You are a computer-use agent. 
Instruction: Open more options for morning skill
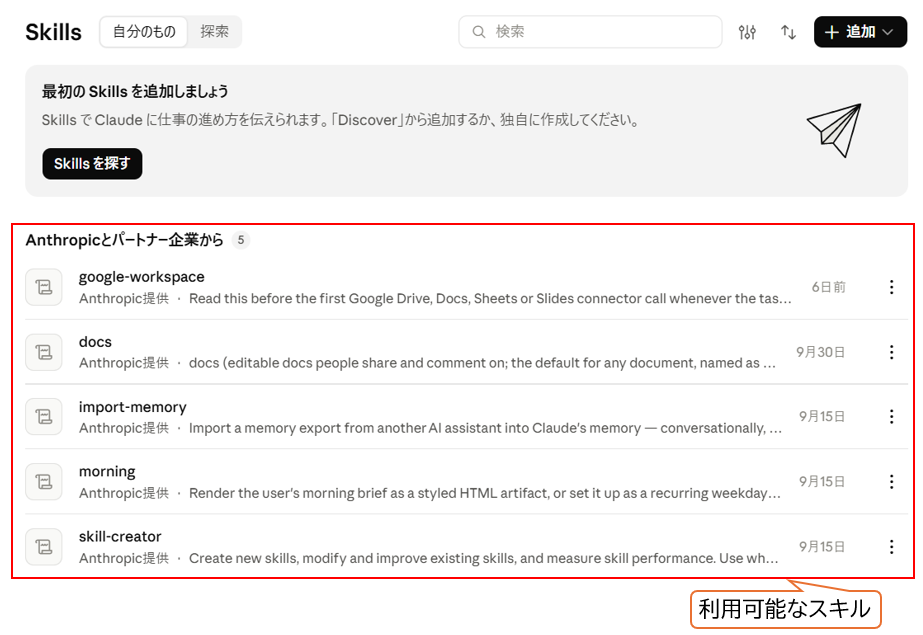891,481
